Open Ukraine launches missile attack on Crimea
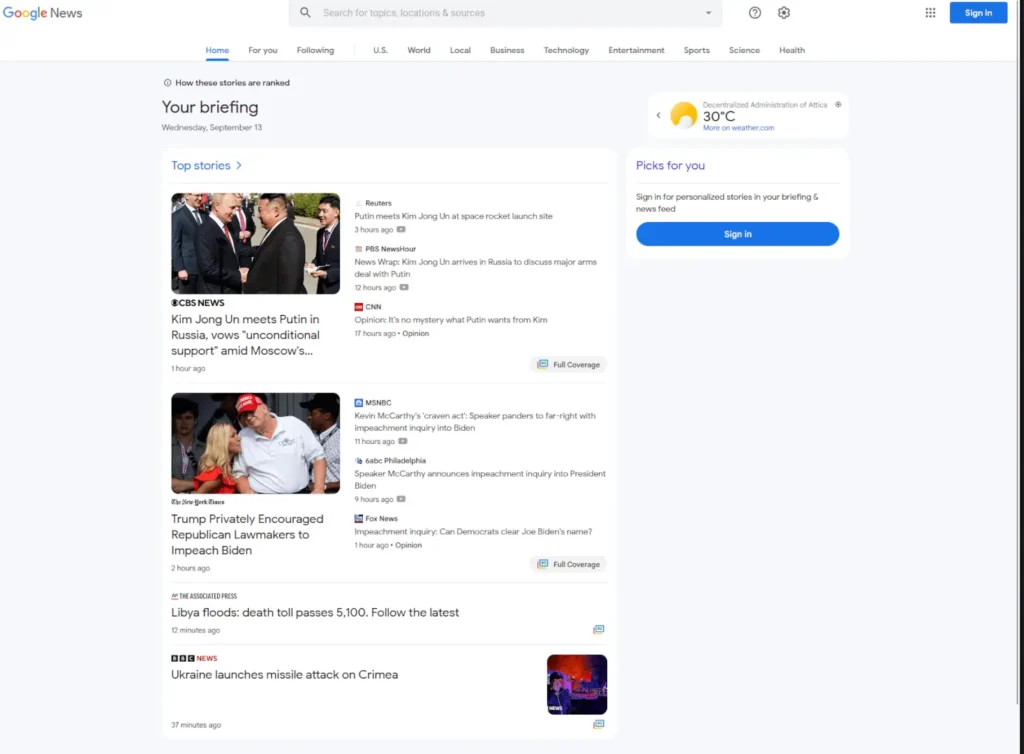This screenshot has height=754, width=1024. click(284, 675)
